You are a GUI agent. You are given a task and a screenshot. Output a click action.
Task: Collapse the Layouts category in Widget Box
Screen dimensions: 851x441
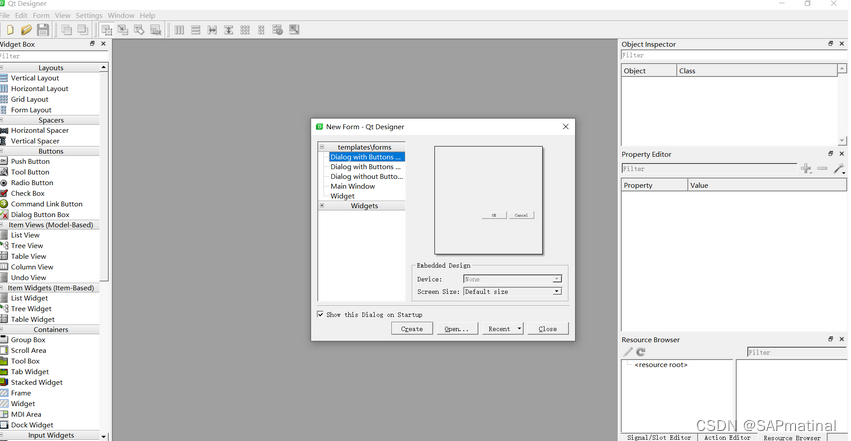(2, 67)
